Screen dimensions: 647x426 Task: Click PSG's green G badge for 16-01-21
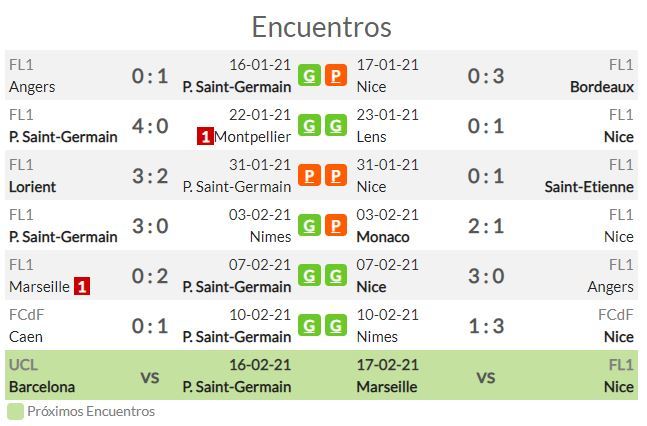[309, 75]
